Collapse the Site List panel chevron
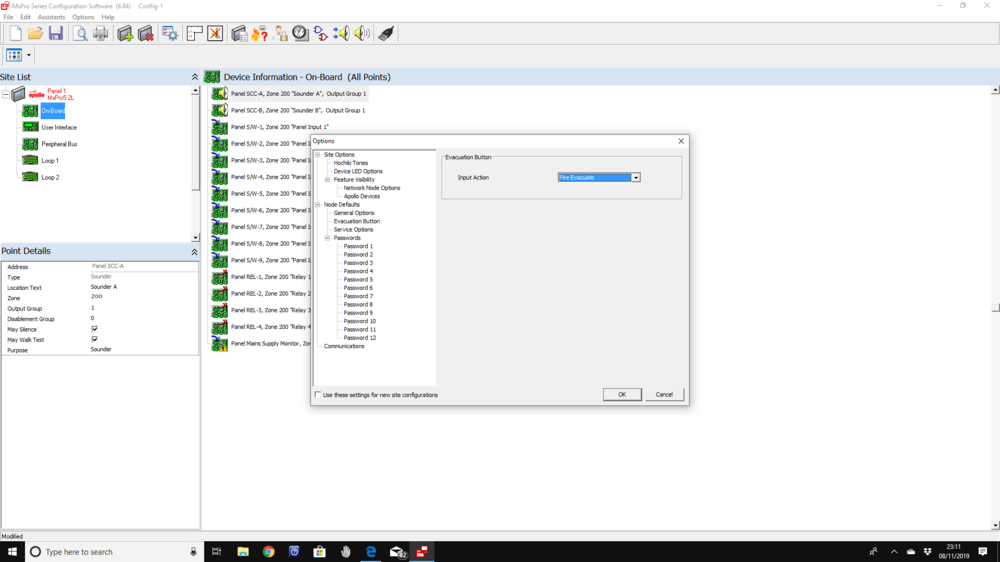 (x=195, y=77)
